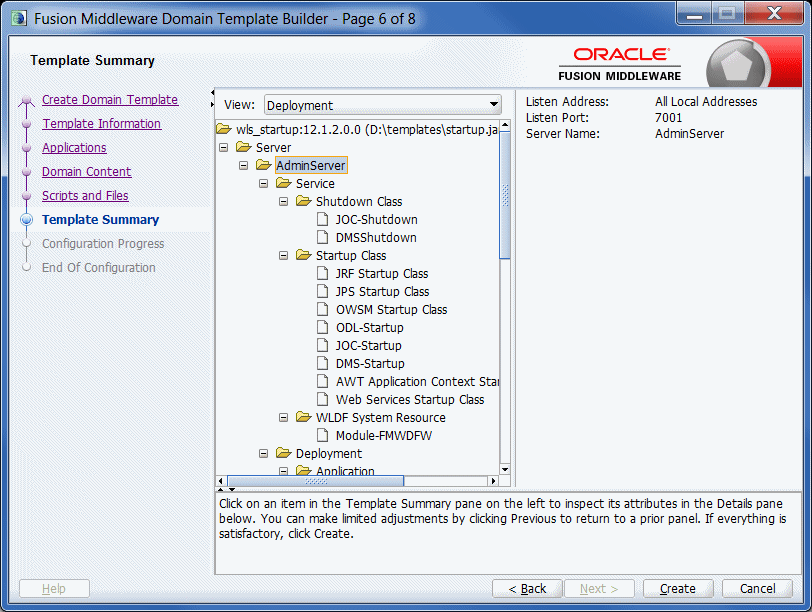
Task: Select the AdminServer tree item
Action: (311, 165)
